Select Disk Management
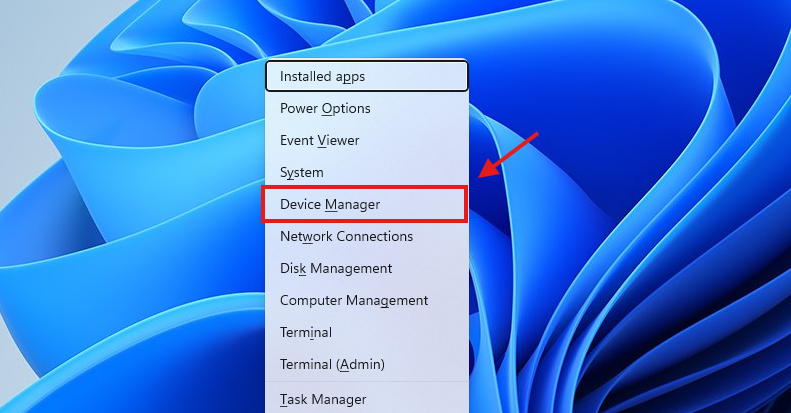The height and width of the screenshot is (413, 791). tap(367, 268)
